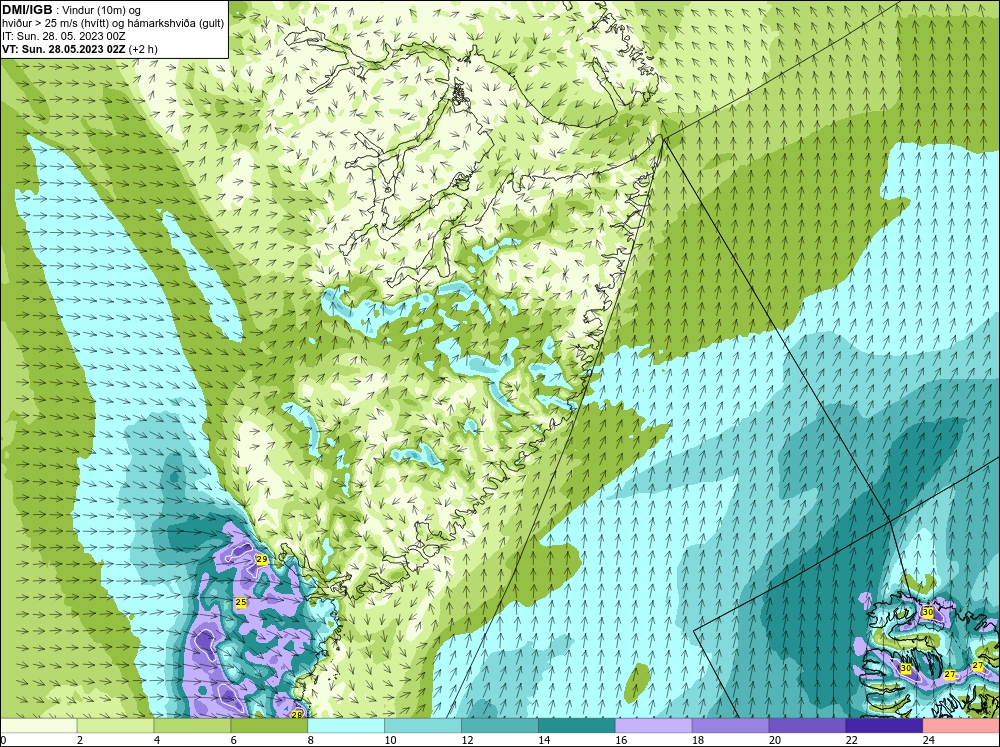Image resolution: width=1000 pixels, height=747 pixels.
Task: Click the legend scale number 8
Action: [x=311, y=740]
